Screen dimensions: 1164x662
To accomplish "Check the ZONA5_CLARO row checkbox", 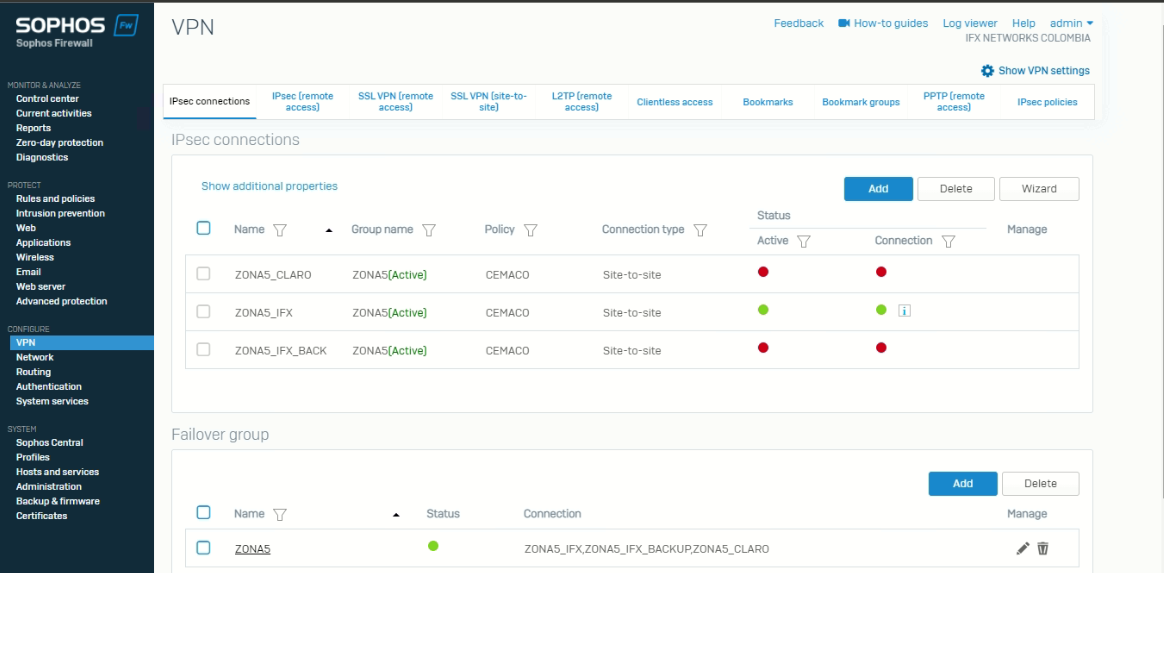I will point(204,274).
